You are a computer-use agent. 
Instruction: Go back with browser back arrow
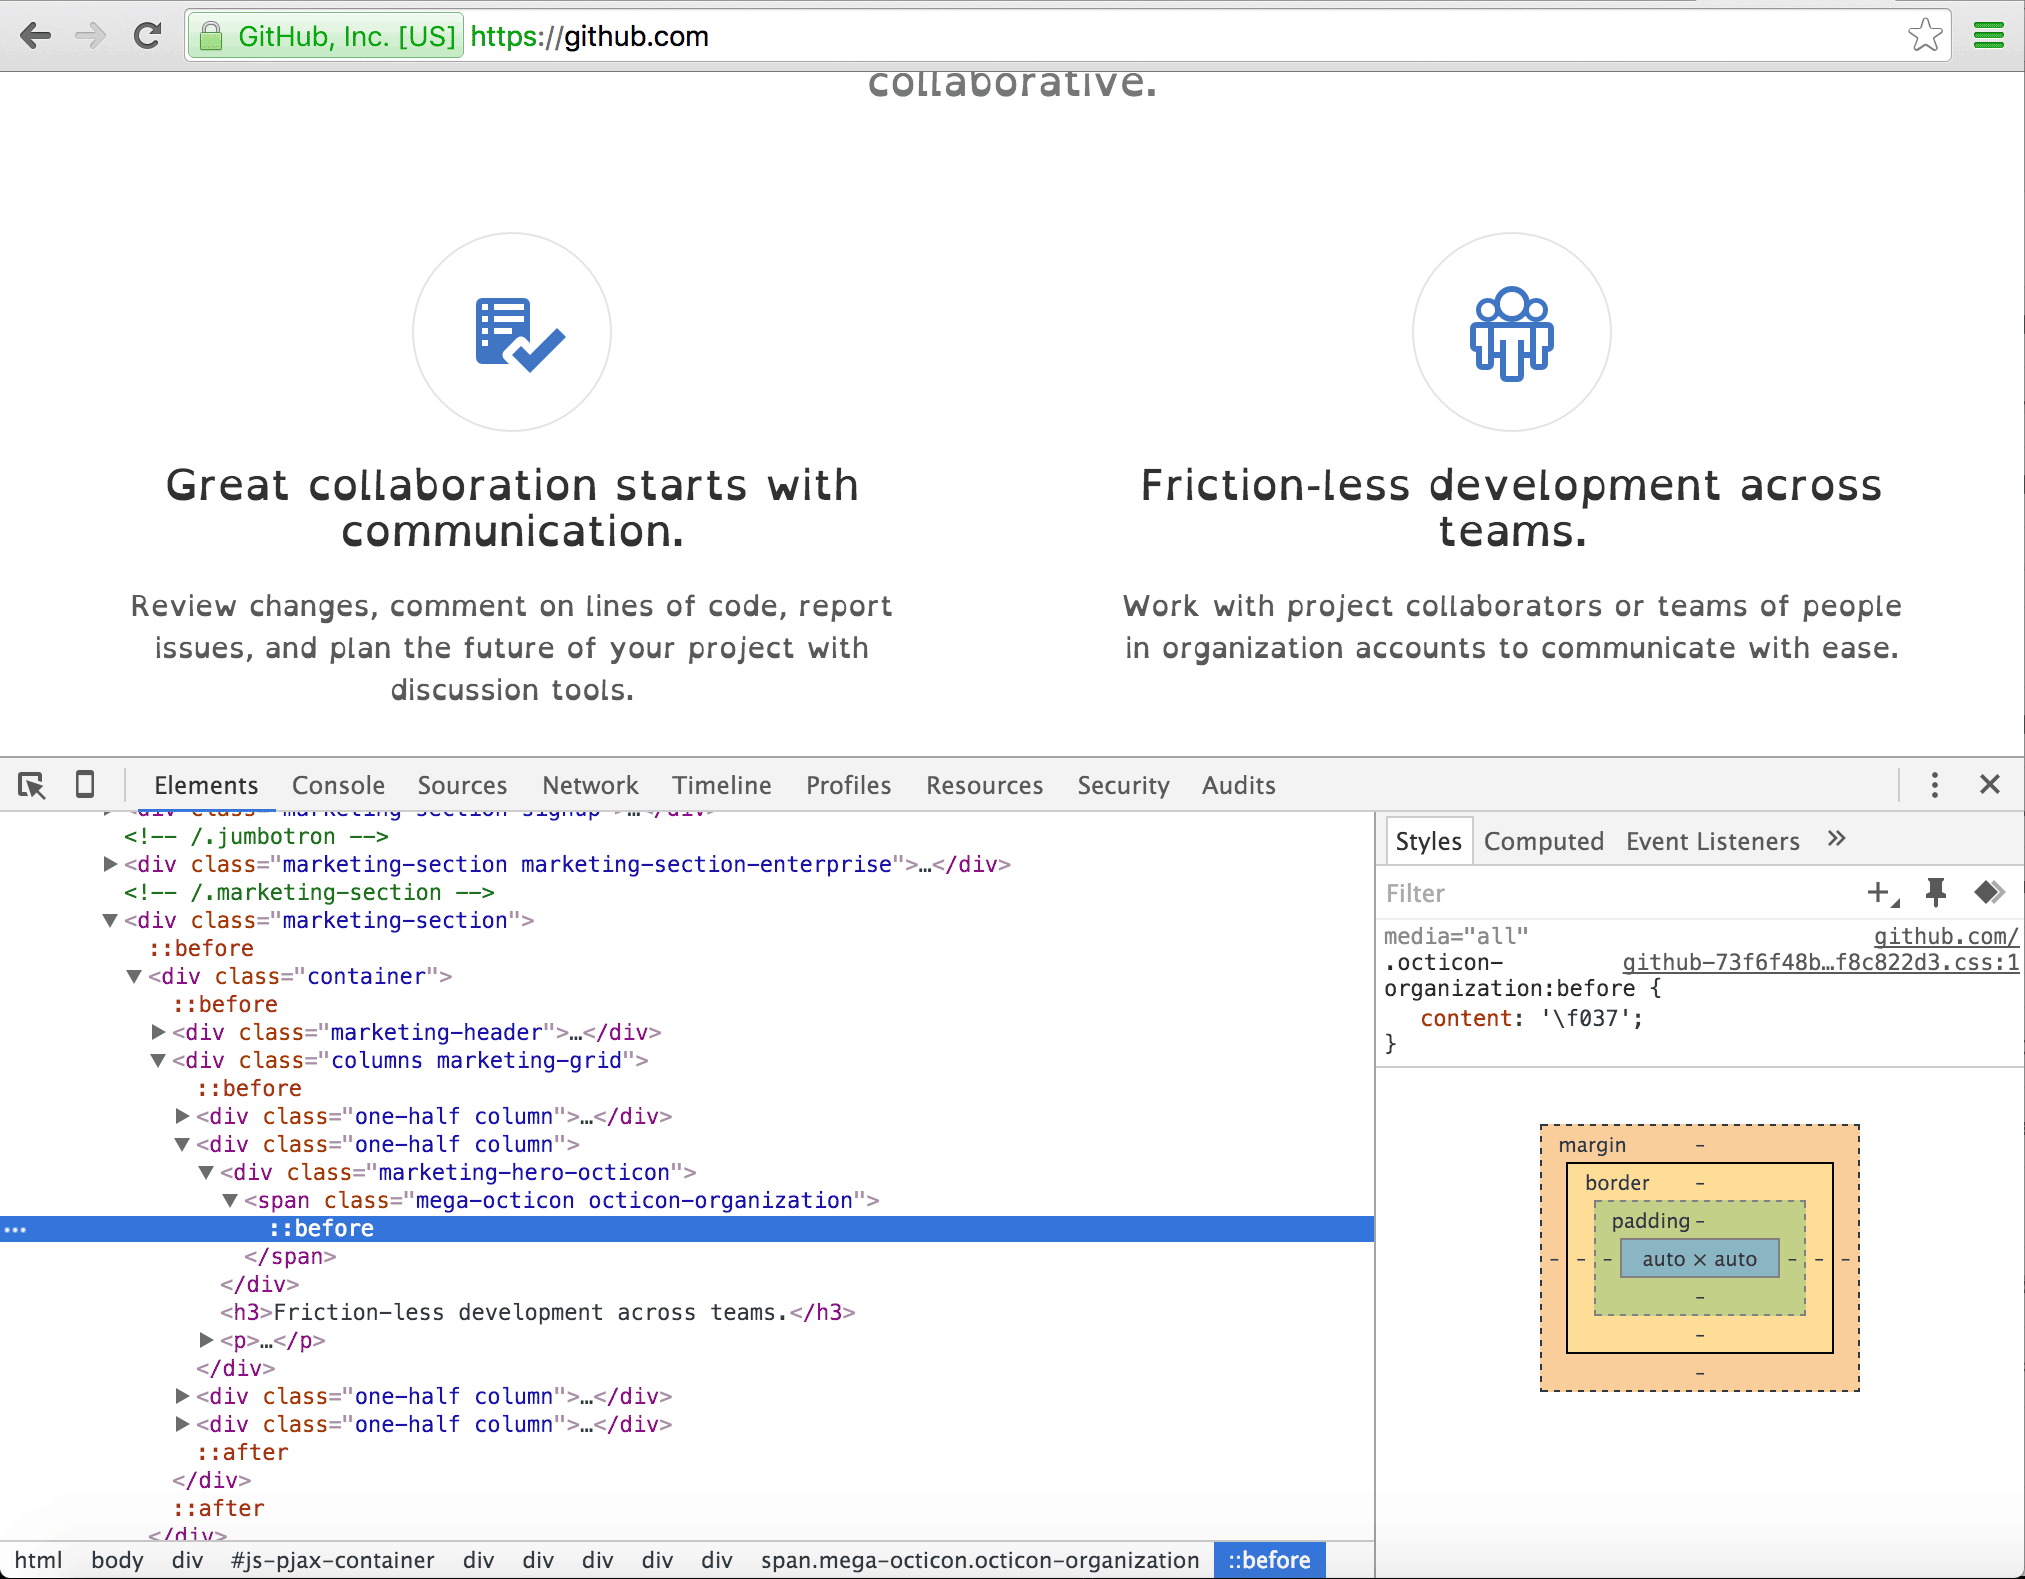36,36
